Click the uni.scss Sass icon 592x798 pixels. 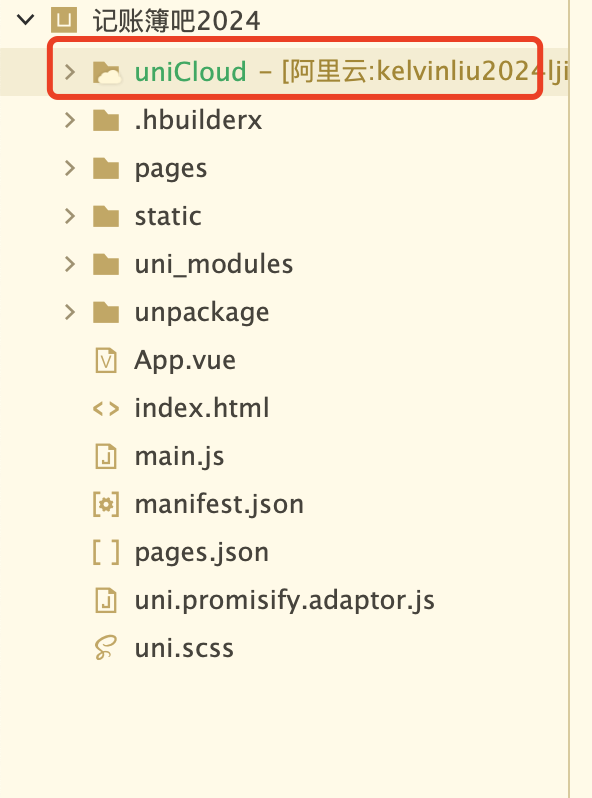[106, 648]
